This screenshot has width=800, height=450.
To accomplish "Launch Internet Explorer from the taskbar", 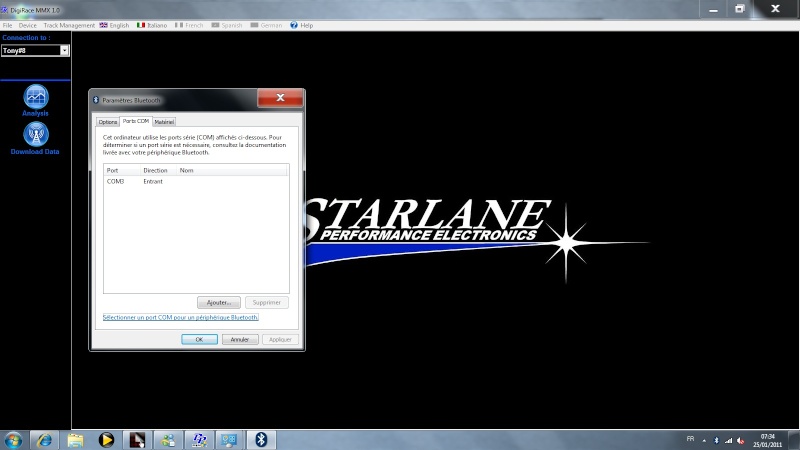I will point(44,440).
